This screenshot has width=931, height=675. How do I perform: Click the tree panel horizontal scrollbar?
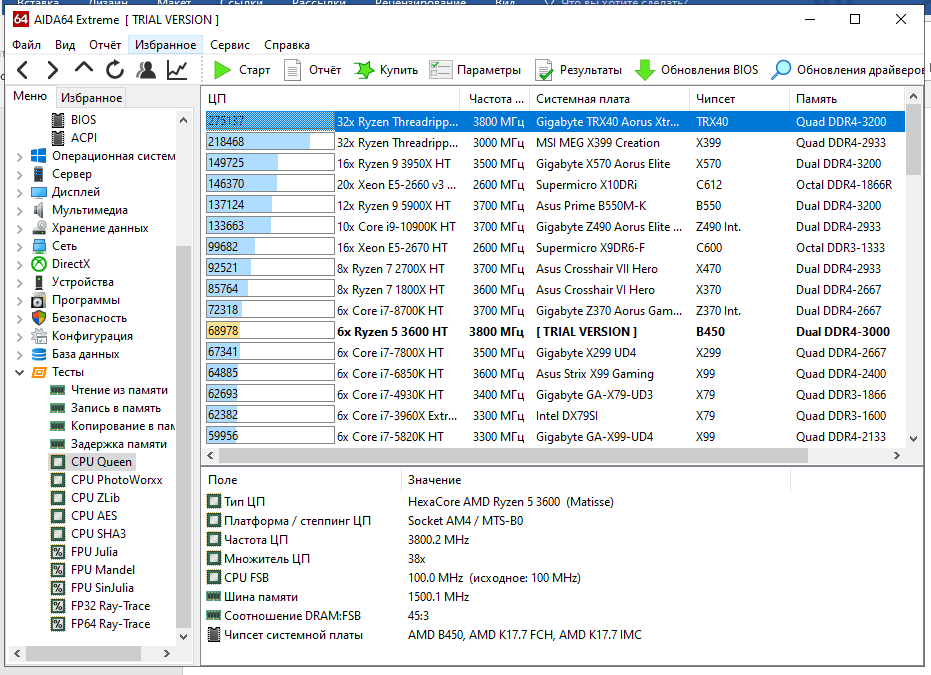(x=83, y=653)
